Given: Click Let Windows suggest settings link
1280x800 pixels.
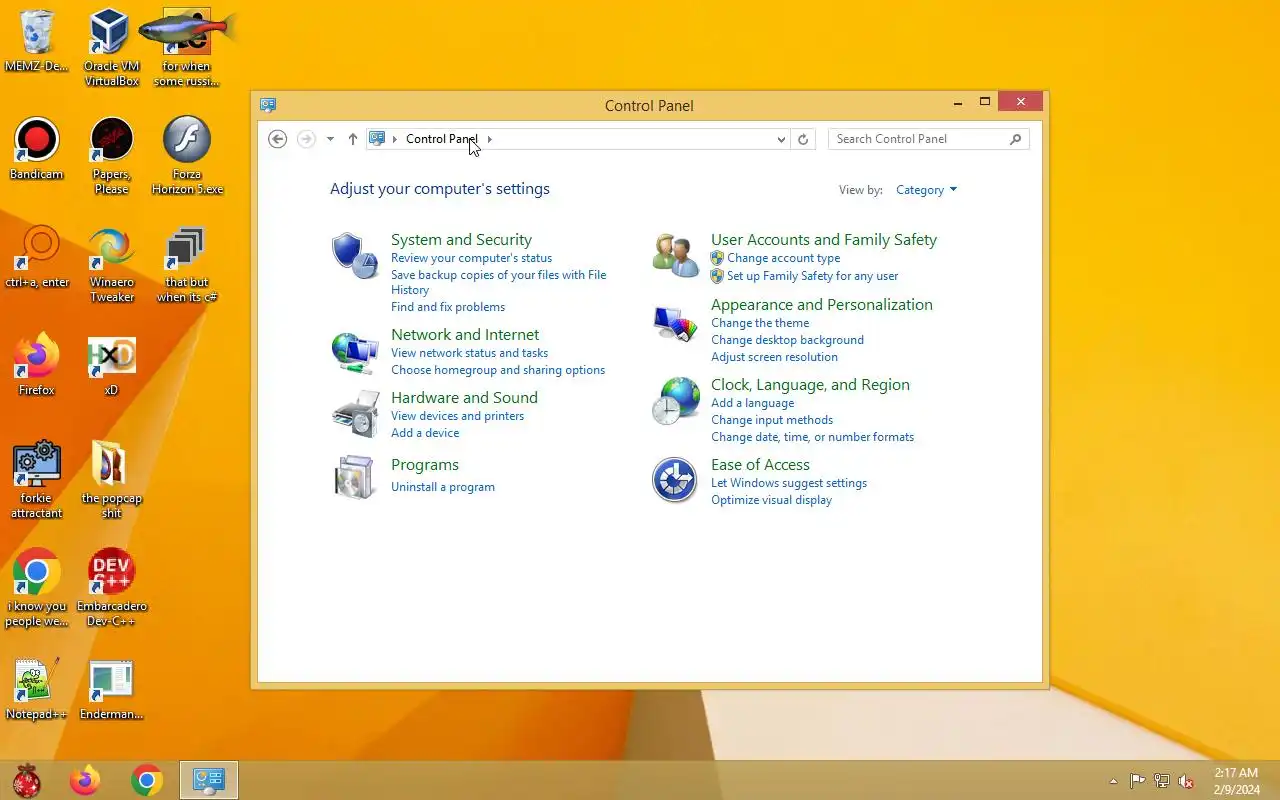Looking at the screenshot, I should pyautogui.click(x=789, y=483).
